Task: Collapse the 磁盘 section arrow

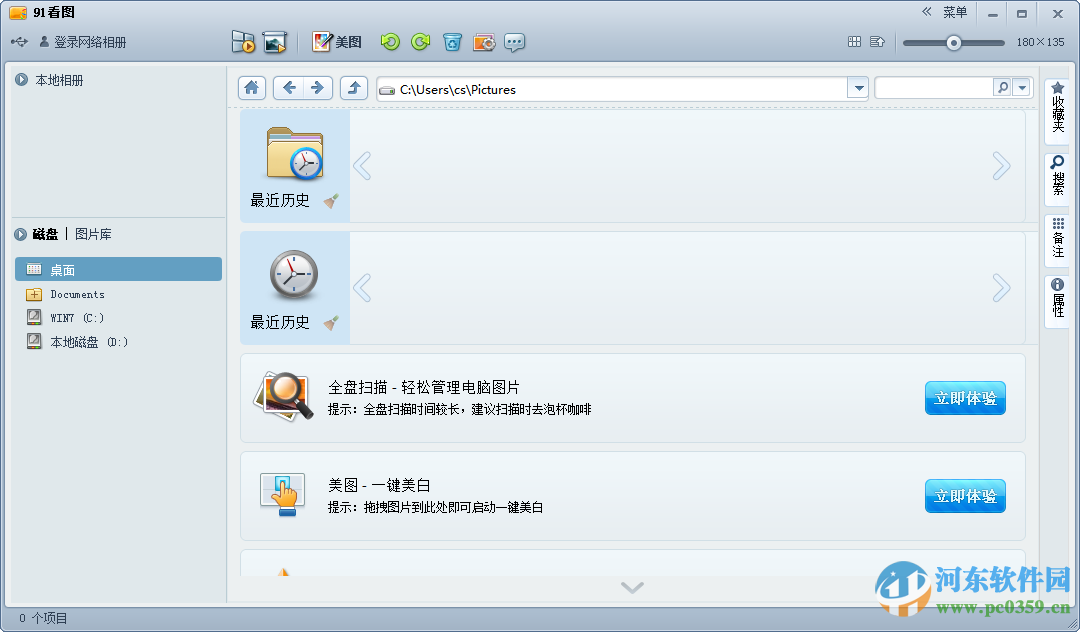Action: click(x=21, y=235)
